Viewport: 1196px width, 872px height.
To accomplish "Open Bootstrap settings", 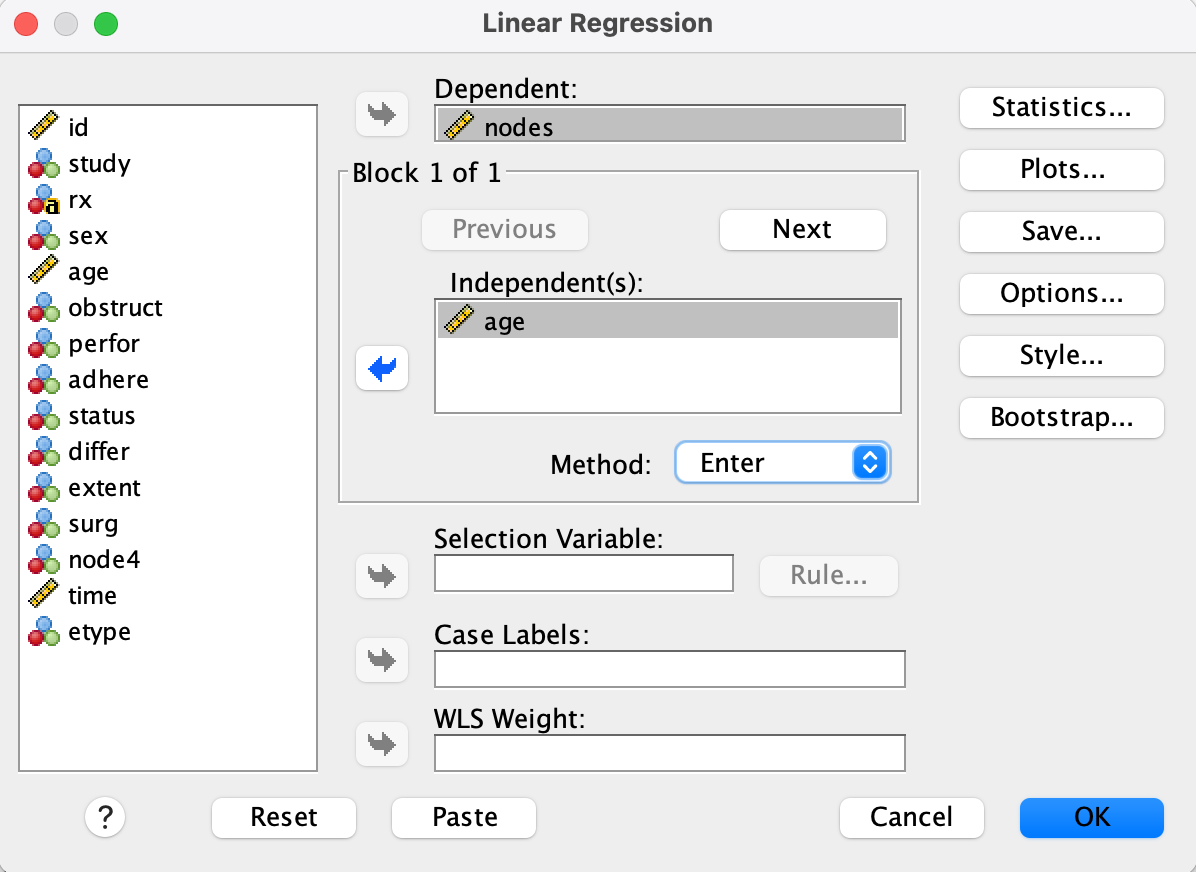I will tap(1061, 418).
